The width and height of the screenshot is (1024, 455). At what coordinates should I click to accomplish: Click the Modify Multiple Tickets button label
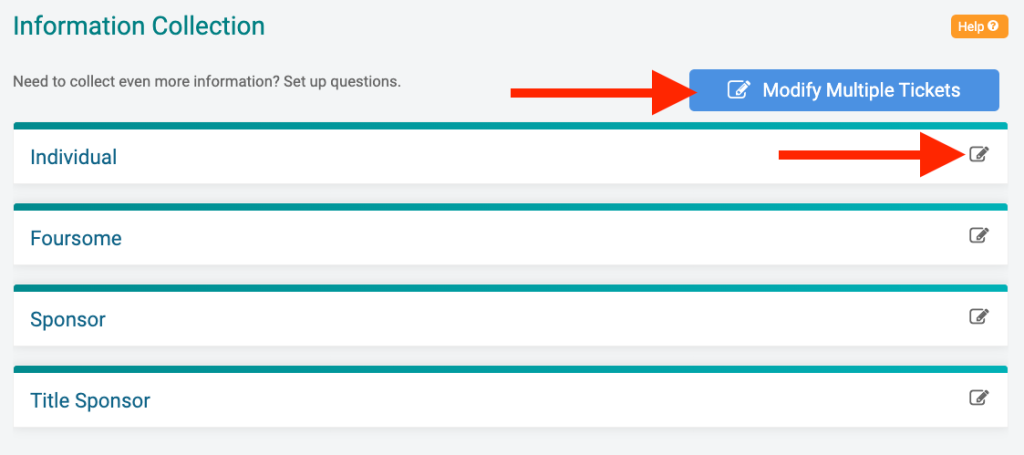pos(861,90)
